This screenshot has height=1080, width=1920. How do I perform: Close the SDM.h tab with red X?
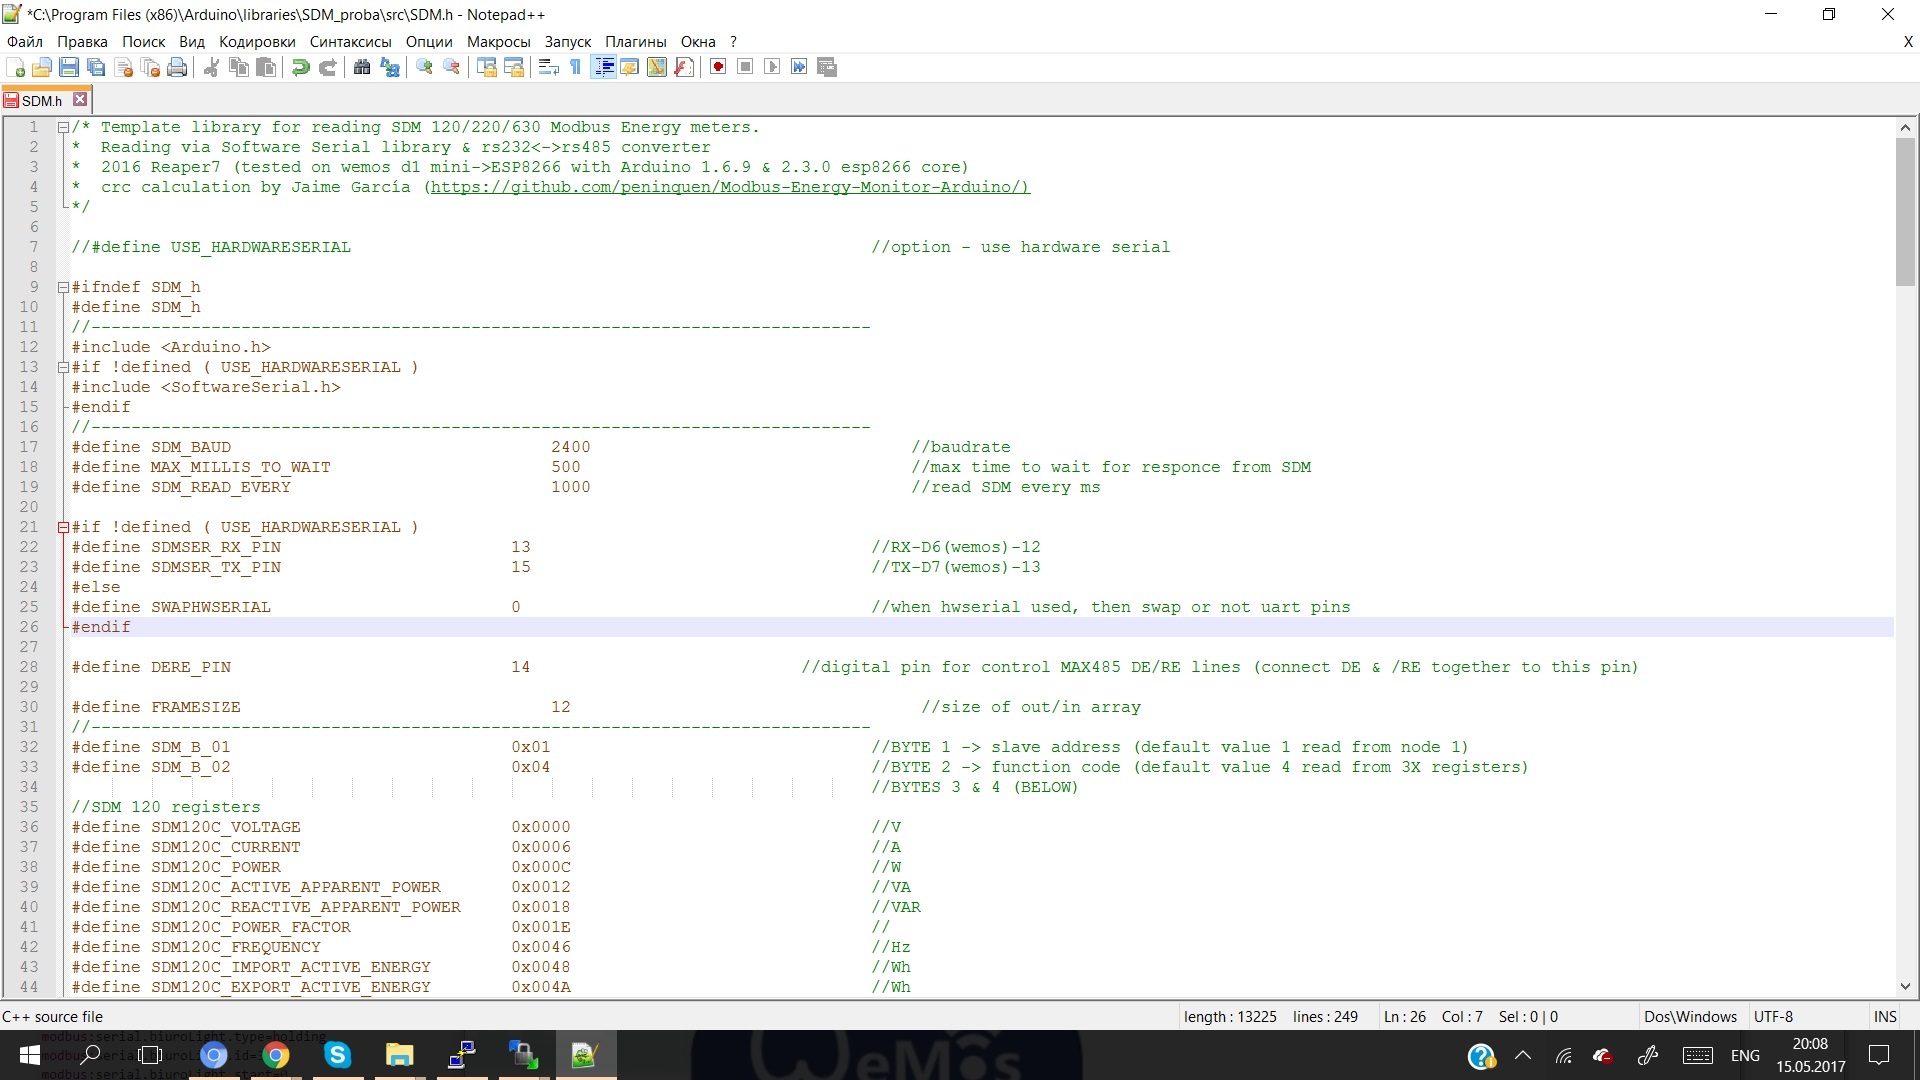tap(80, 100)
